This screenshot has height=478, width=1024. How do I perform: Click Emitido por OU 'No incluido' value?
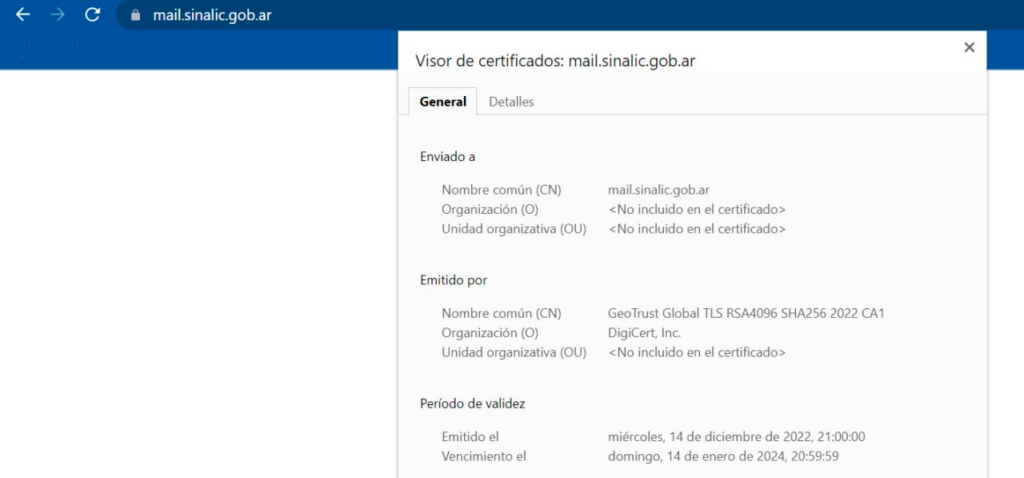pyautogui.click(x=697, y=353)
